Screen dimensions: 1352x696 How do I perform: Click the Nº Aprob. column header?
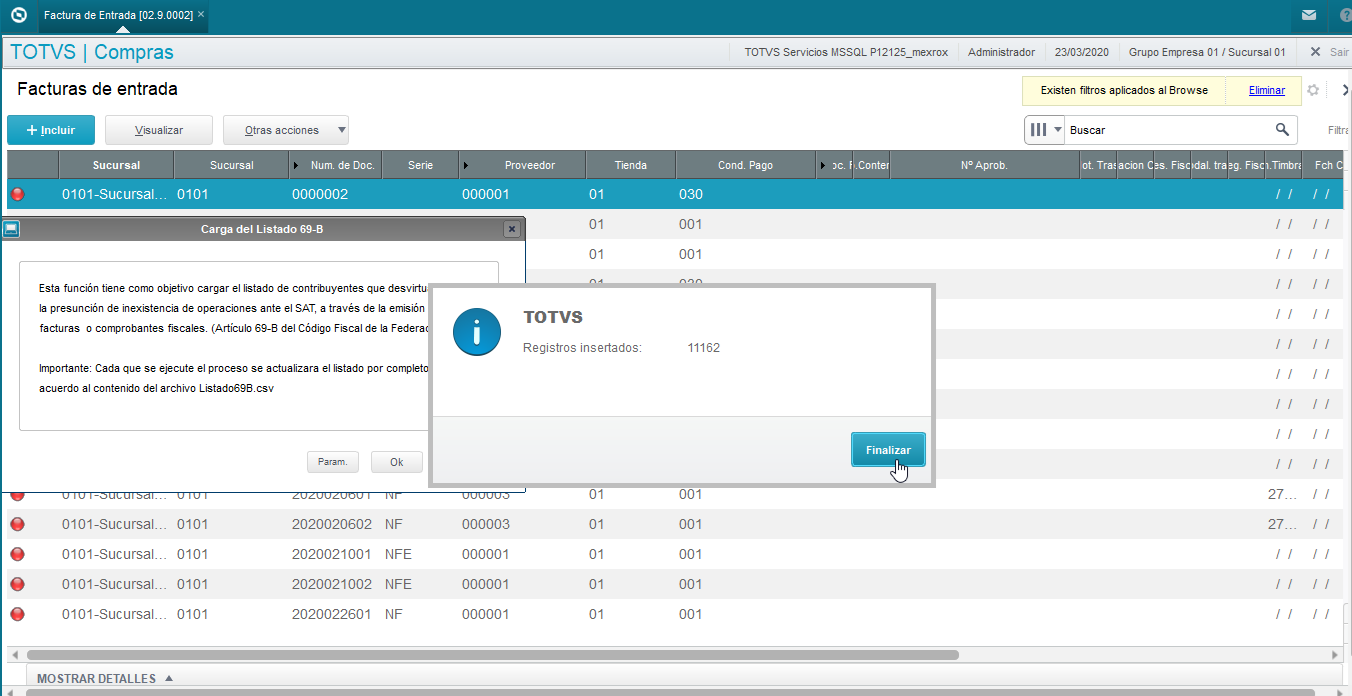coord(984,165)
